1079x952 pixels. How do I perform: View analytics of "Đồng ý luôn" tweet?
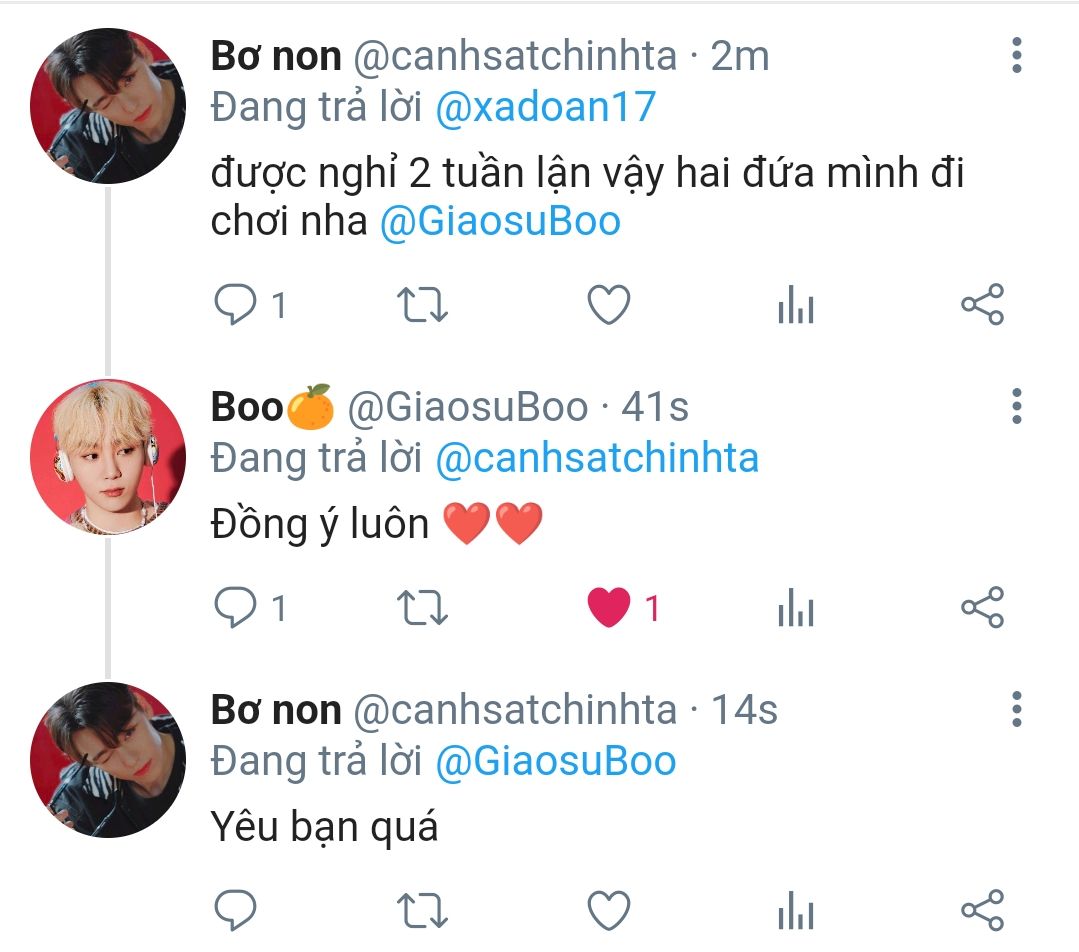pos(795,609)
